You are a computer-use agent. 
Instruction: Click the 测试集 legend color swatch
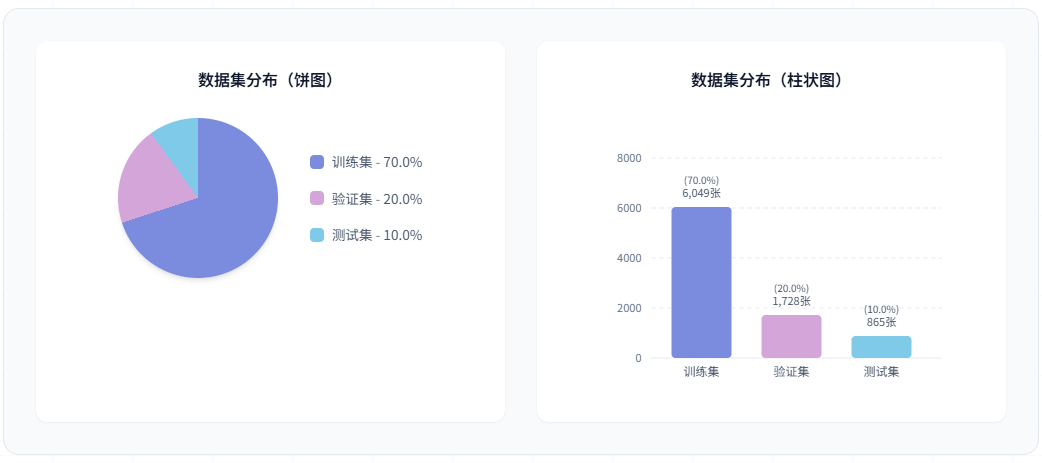coord(317,235)
